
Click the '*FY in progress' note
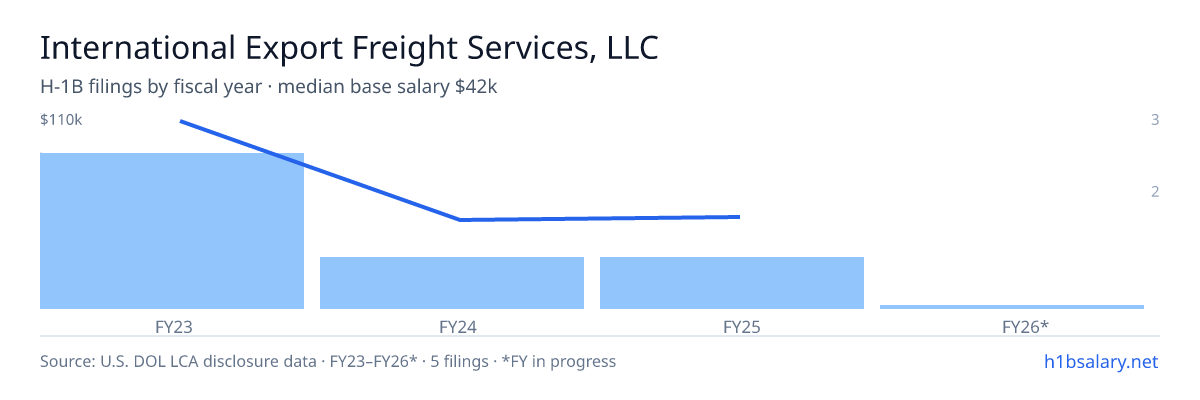pos(564,361)
